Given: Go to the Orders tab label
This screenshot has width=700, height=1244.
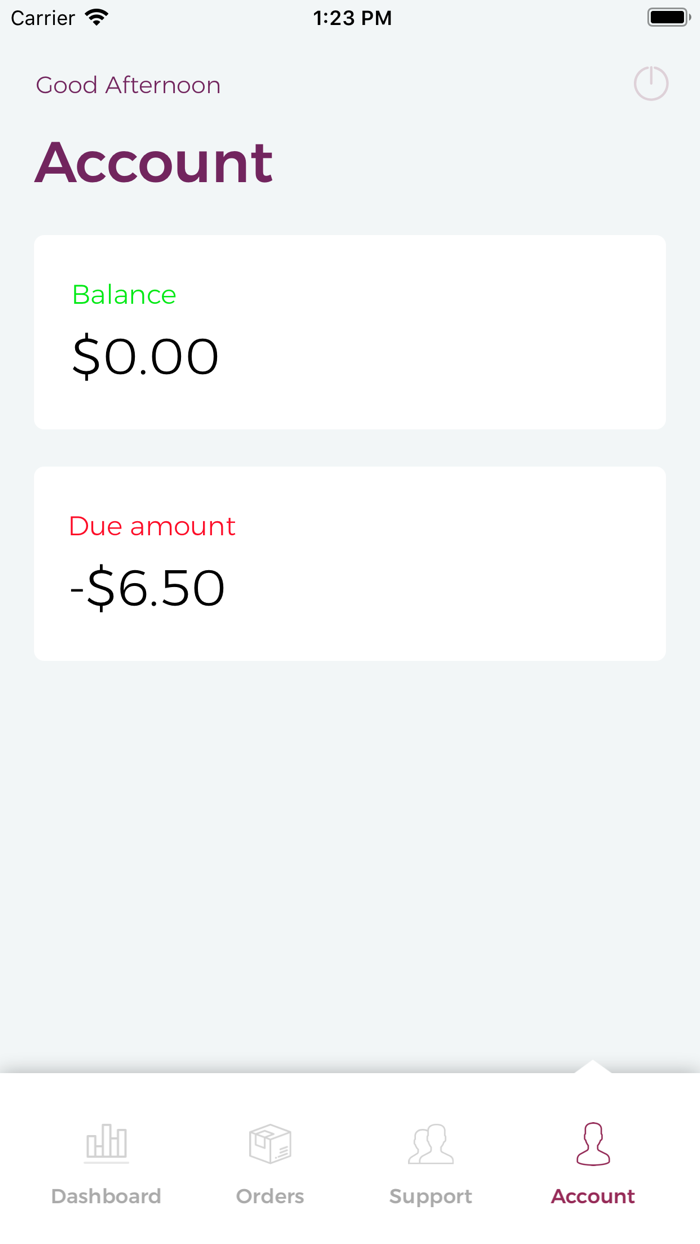Looking at the screenshot, I should 270,1197.
